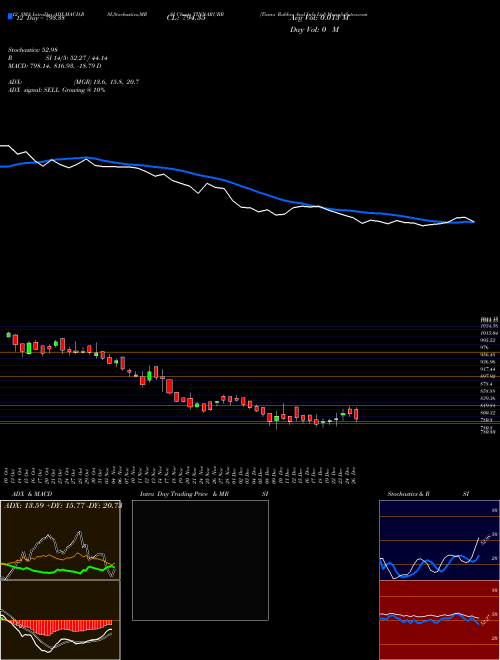
Task: Click the red MACD histogram bars
Action: (63, 627)
